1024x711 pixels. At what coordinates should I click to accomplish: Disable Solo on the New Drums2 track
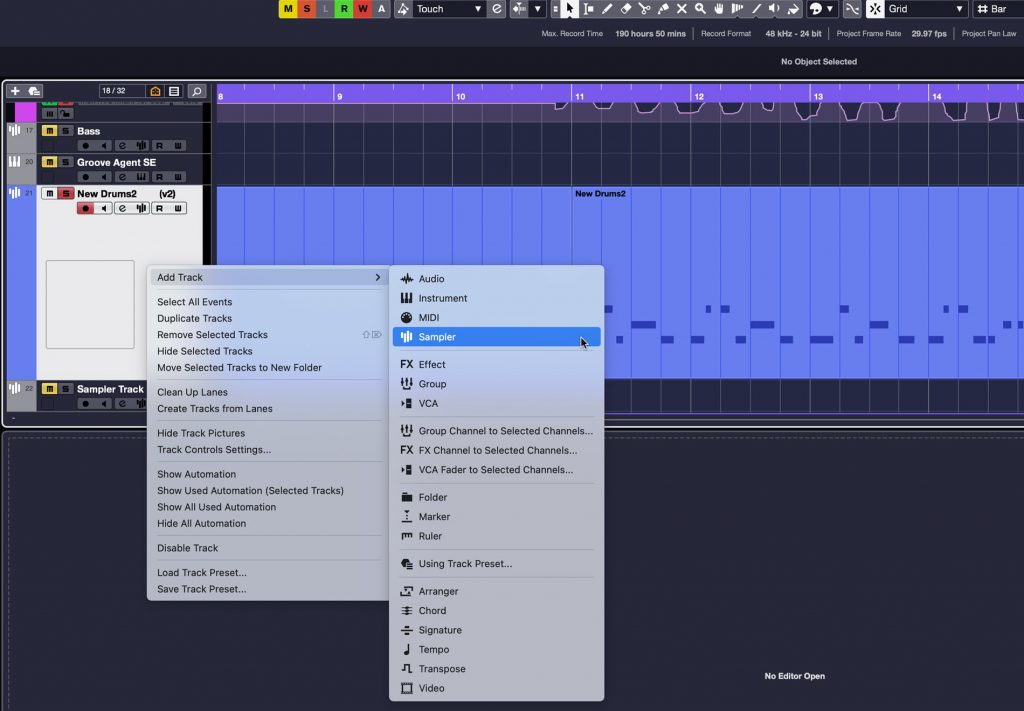(x=67, y=194)
